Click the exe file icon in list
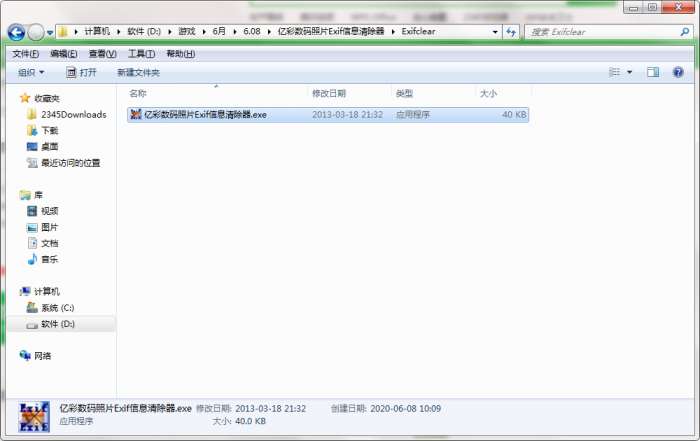 [x=136, y=115]
